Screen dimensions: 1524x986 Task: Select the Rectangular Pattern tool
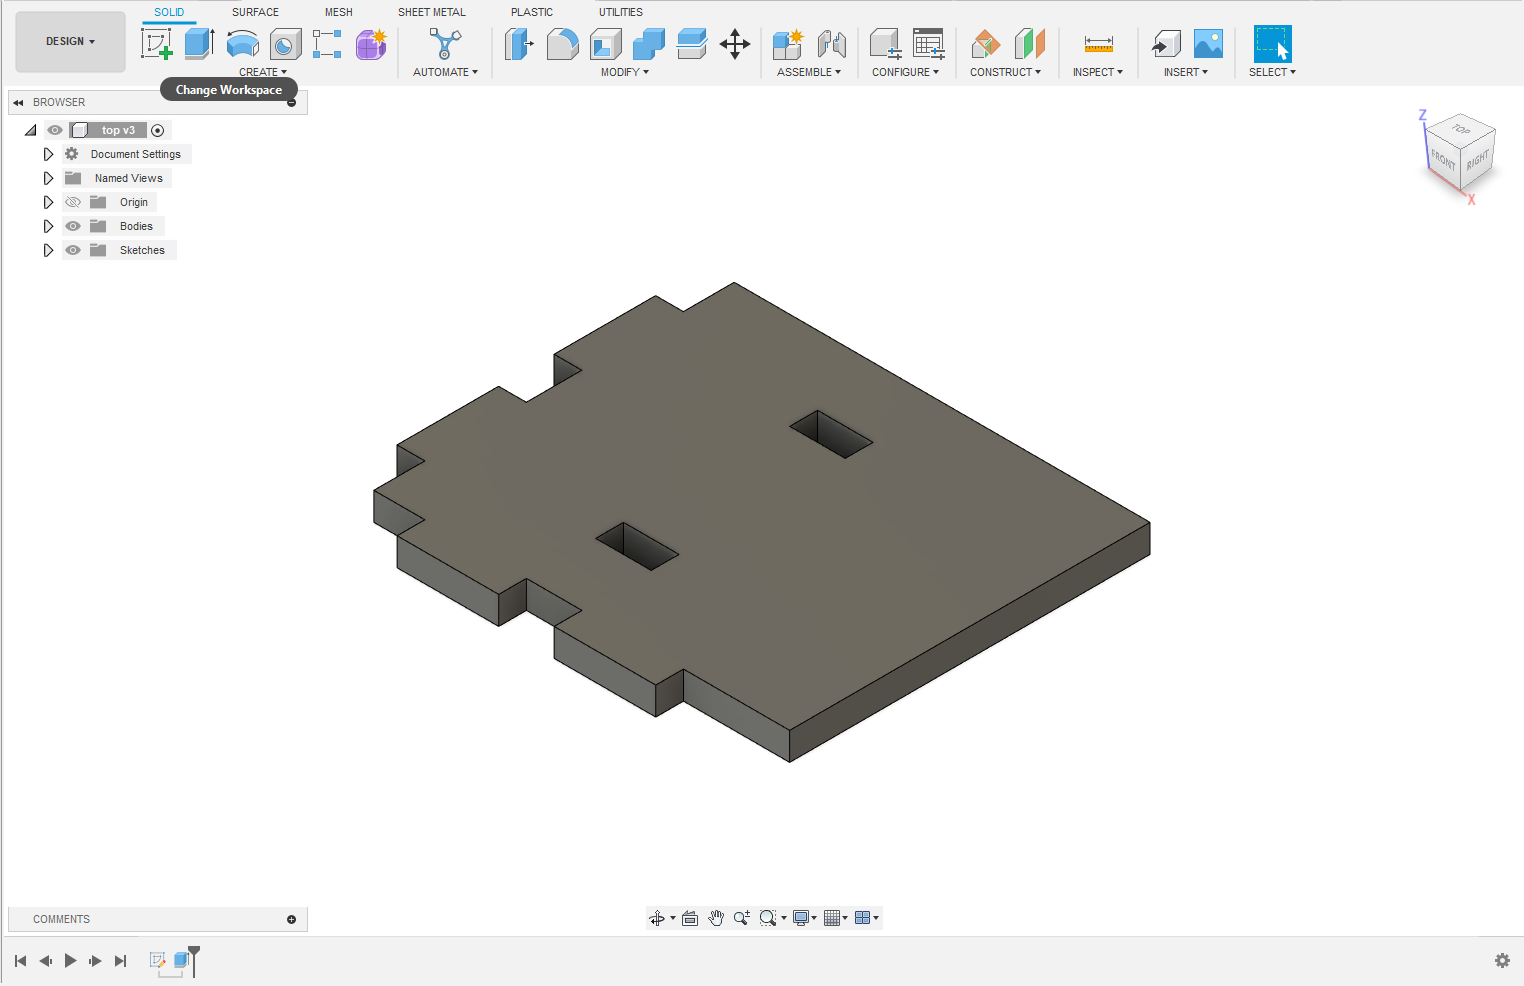[x=327, y=44]
